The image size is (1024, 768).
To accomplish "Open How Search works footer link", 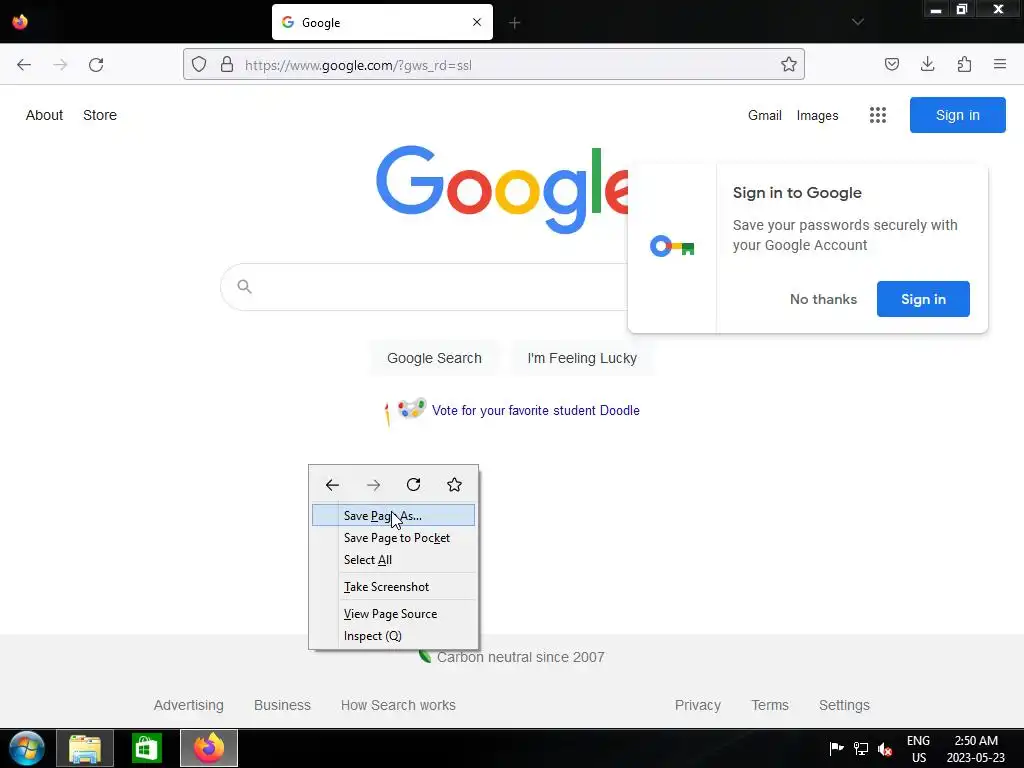I will coord(398,705).
